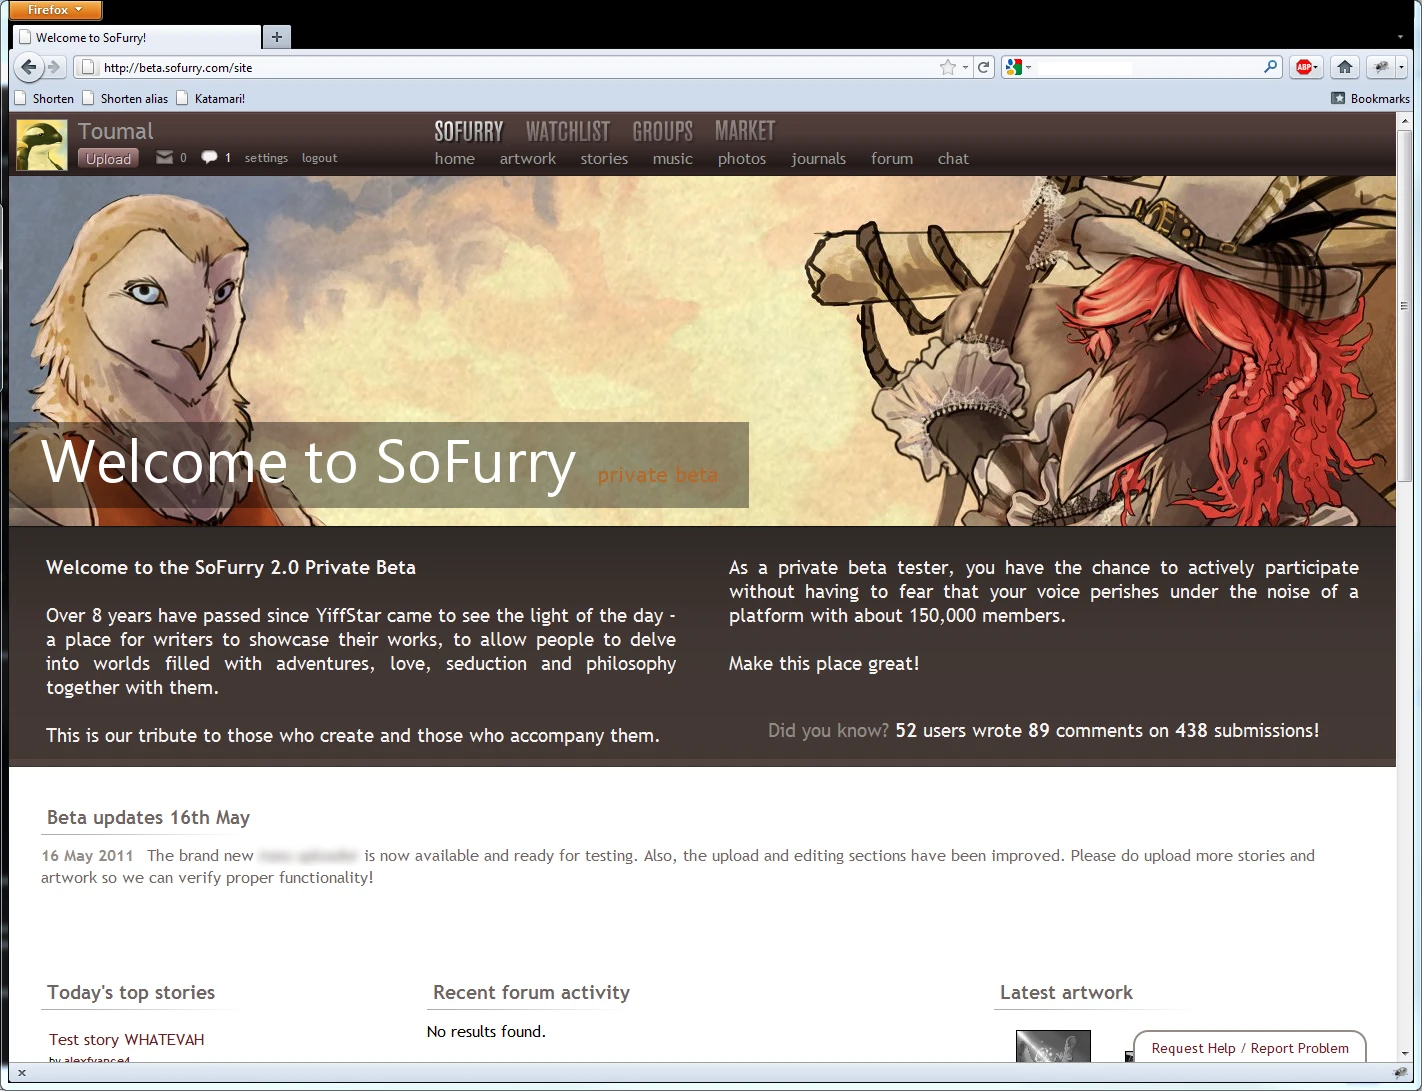This screenshot has width=1422, height=1091.
Task: Select the Welcome to SoFurry! tab
Action: (x=137, y=37)
